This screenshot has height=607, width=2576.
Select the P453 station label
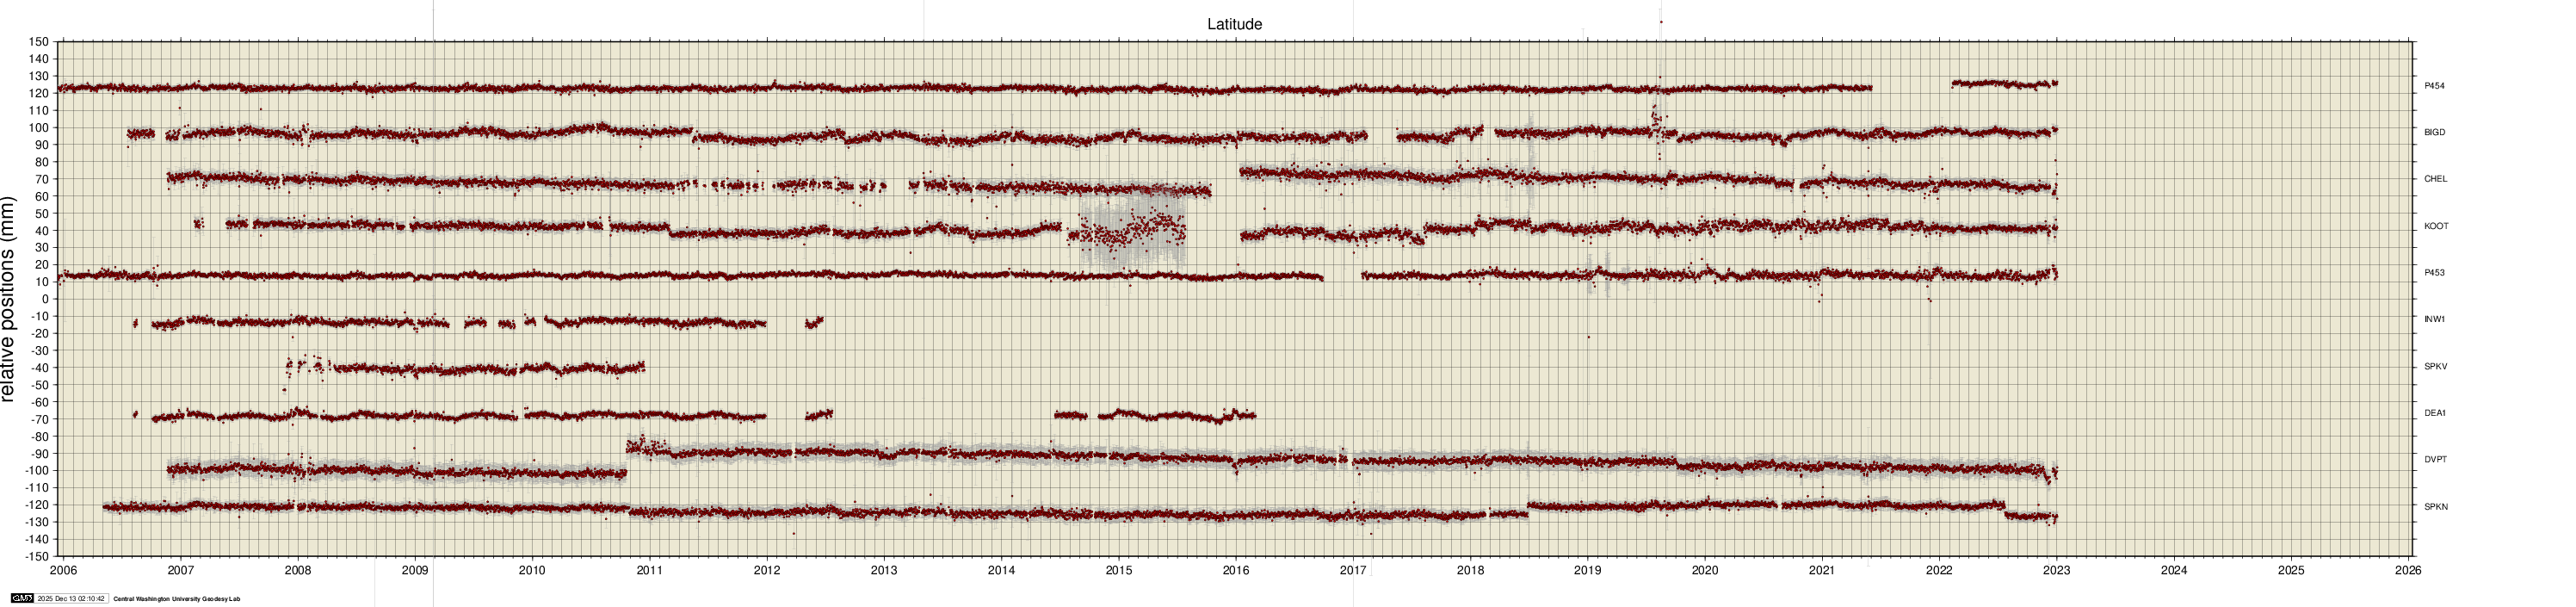(2434, 273)
